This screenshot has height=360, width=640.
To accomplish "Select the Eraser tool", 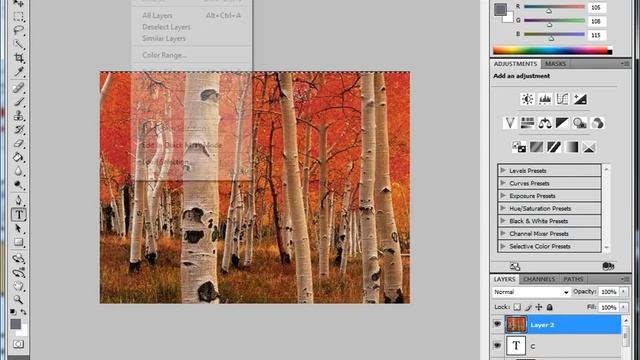I will (x=18, y=144).
